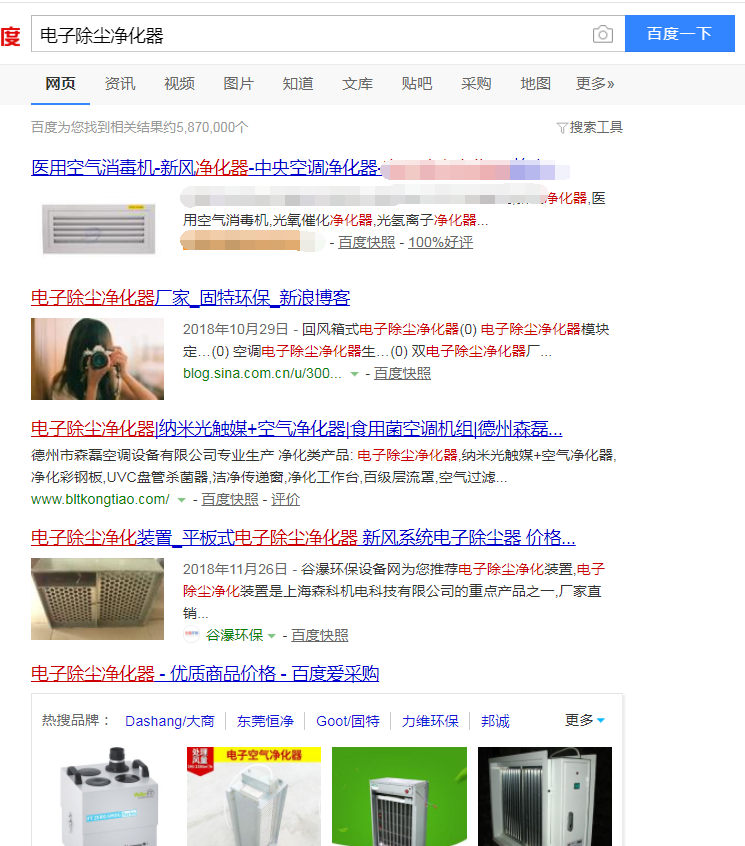The width and height of the screenshot is (745, 846).
Task: Click the girl with camera thumbnail
Action: pyautogui.click(x=97, y=359)
